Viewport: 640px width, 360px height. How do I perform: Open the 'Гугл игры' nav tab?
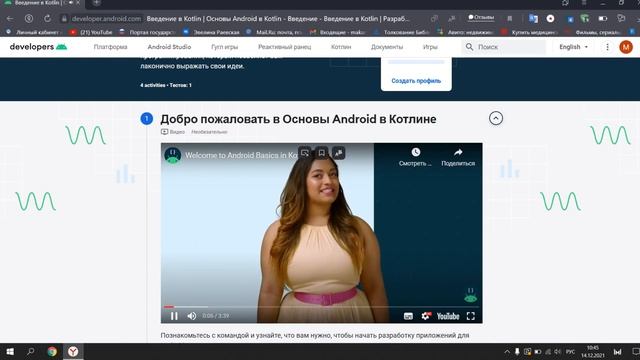(224, 47)
